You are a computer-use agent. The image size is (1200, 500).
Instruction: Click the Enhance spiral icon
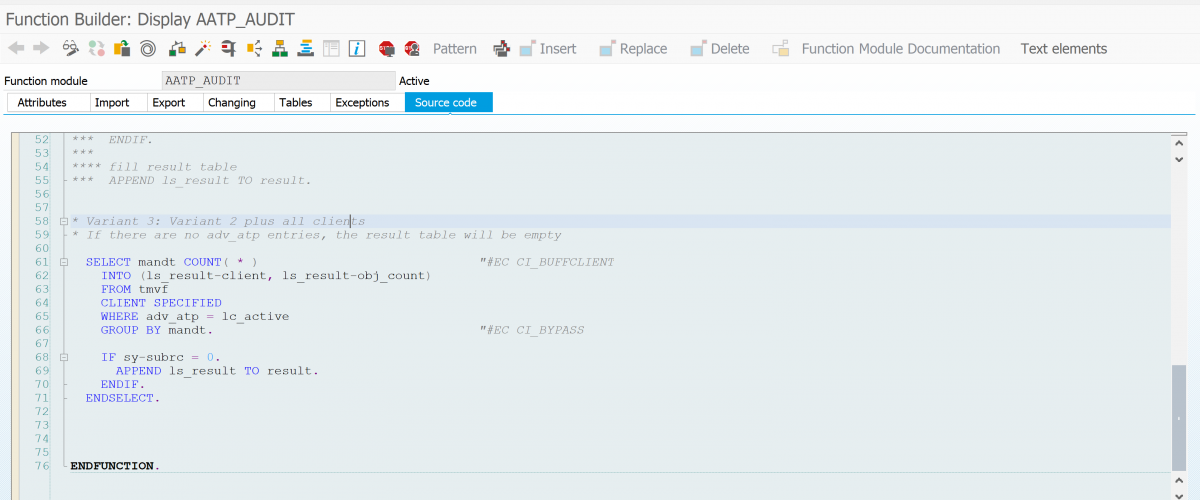[x=148, y=48]
